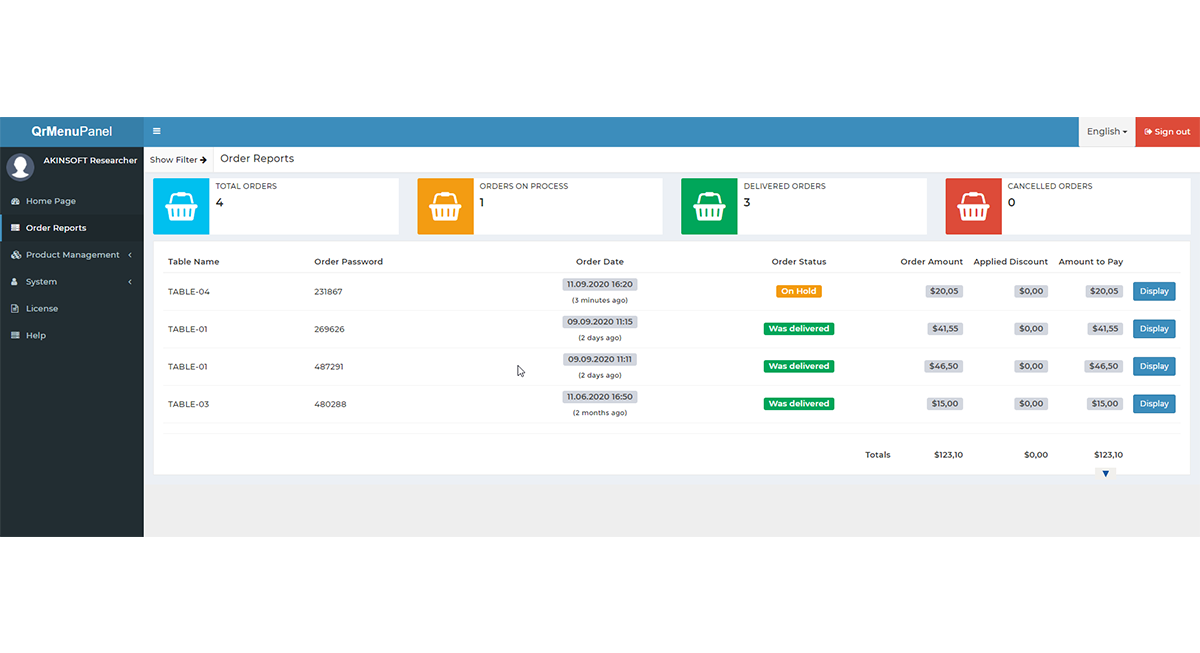Click the TABLE-03 cell
Viewport: 1200px width, 653px height.
[188, 404]
